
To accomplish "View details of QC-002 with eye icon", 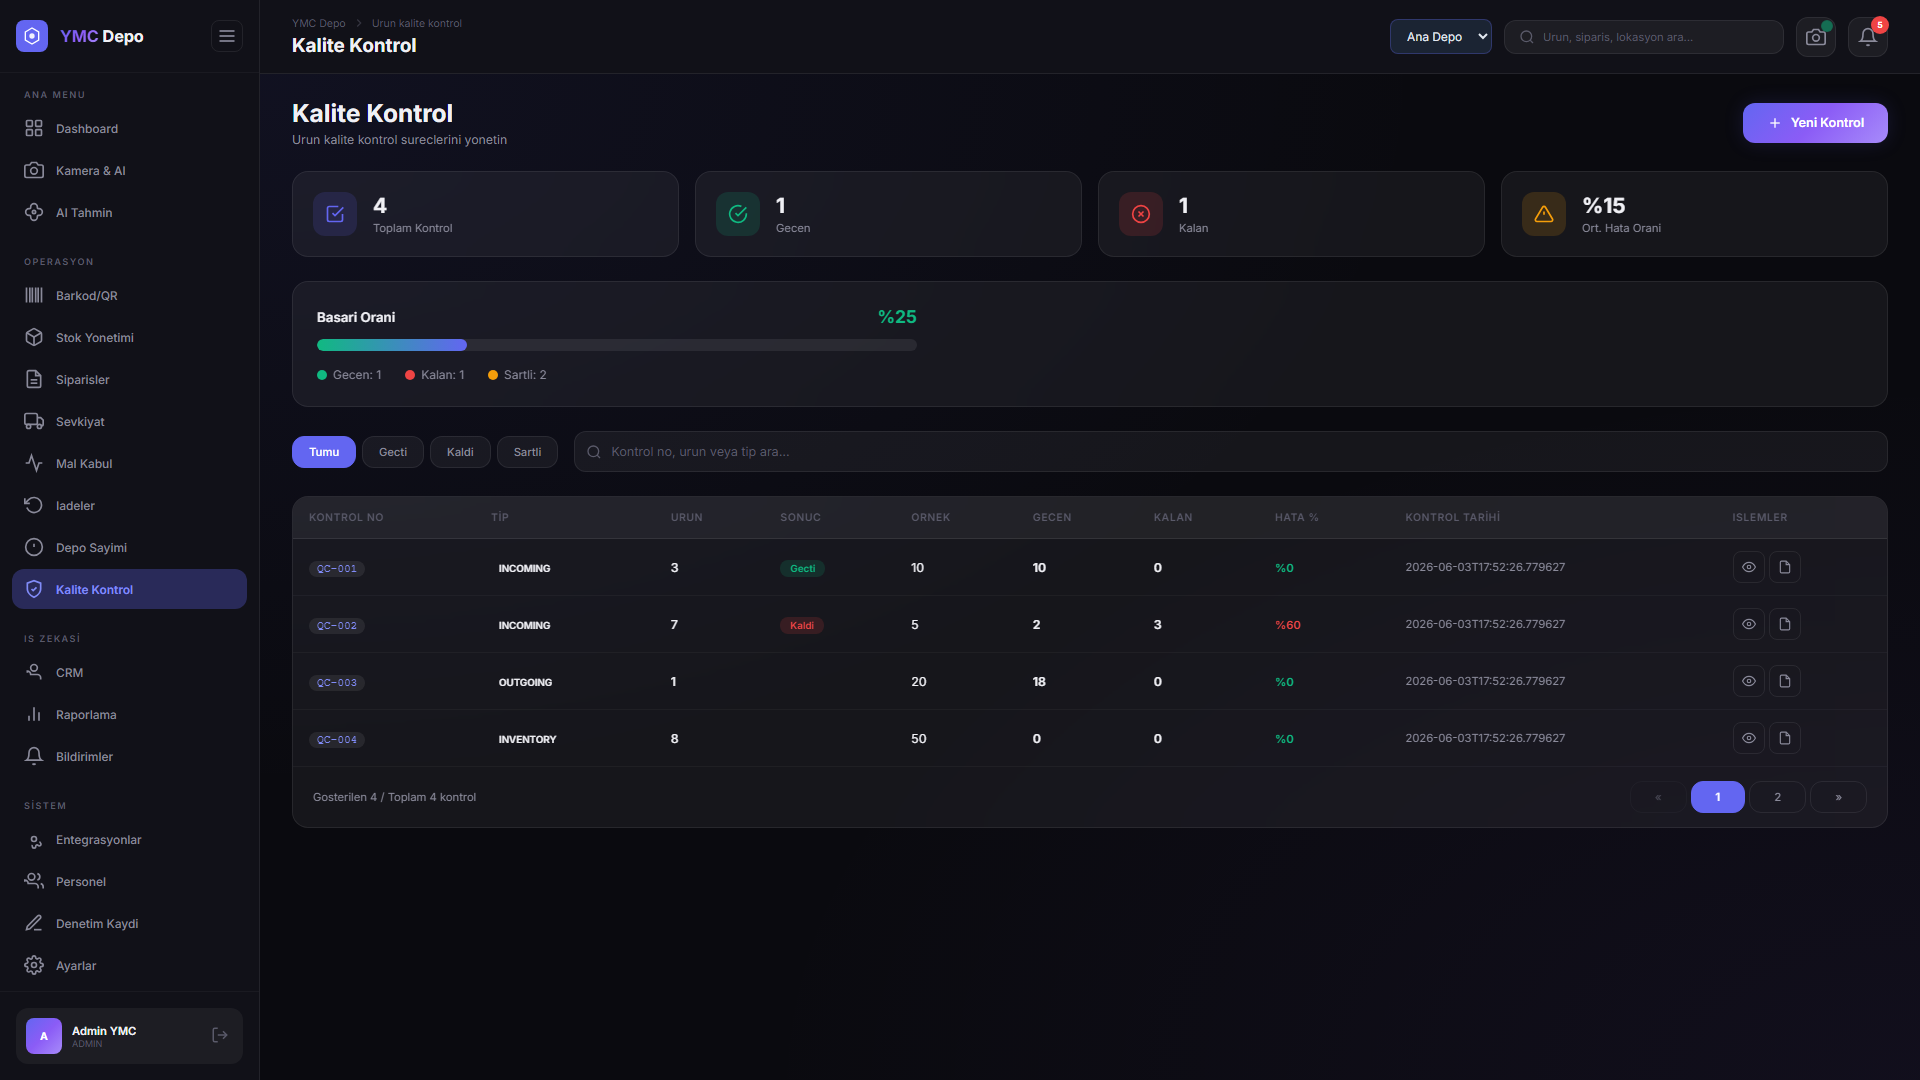I will pos(1749,624).
